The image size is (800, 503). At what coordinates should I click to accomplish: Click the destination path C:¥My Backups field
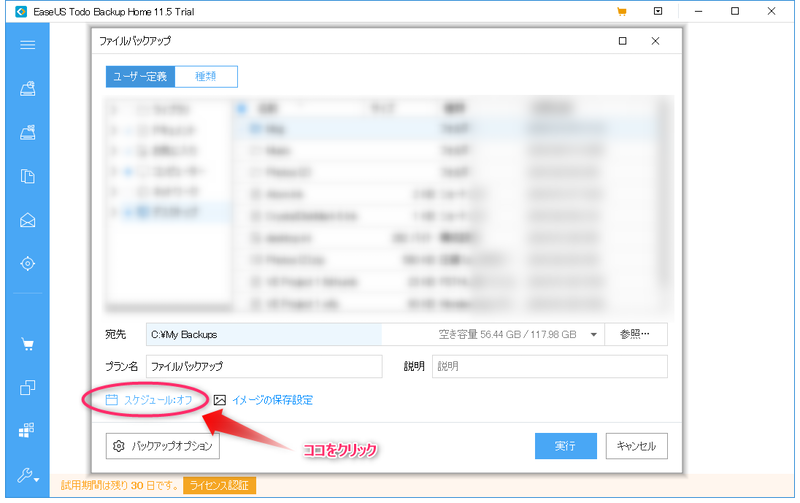pyautogui.click(x=375, y=335)
